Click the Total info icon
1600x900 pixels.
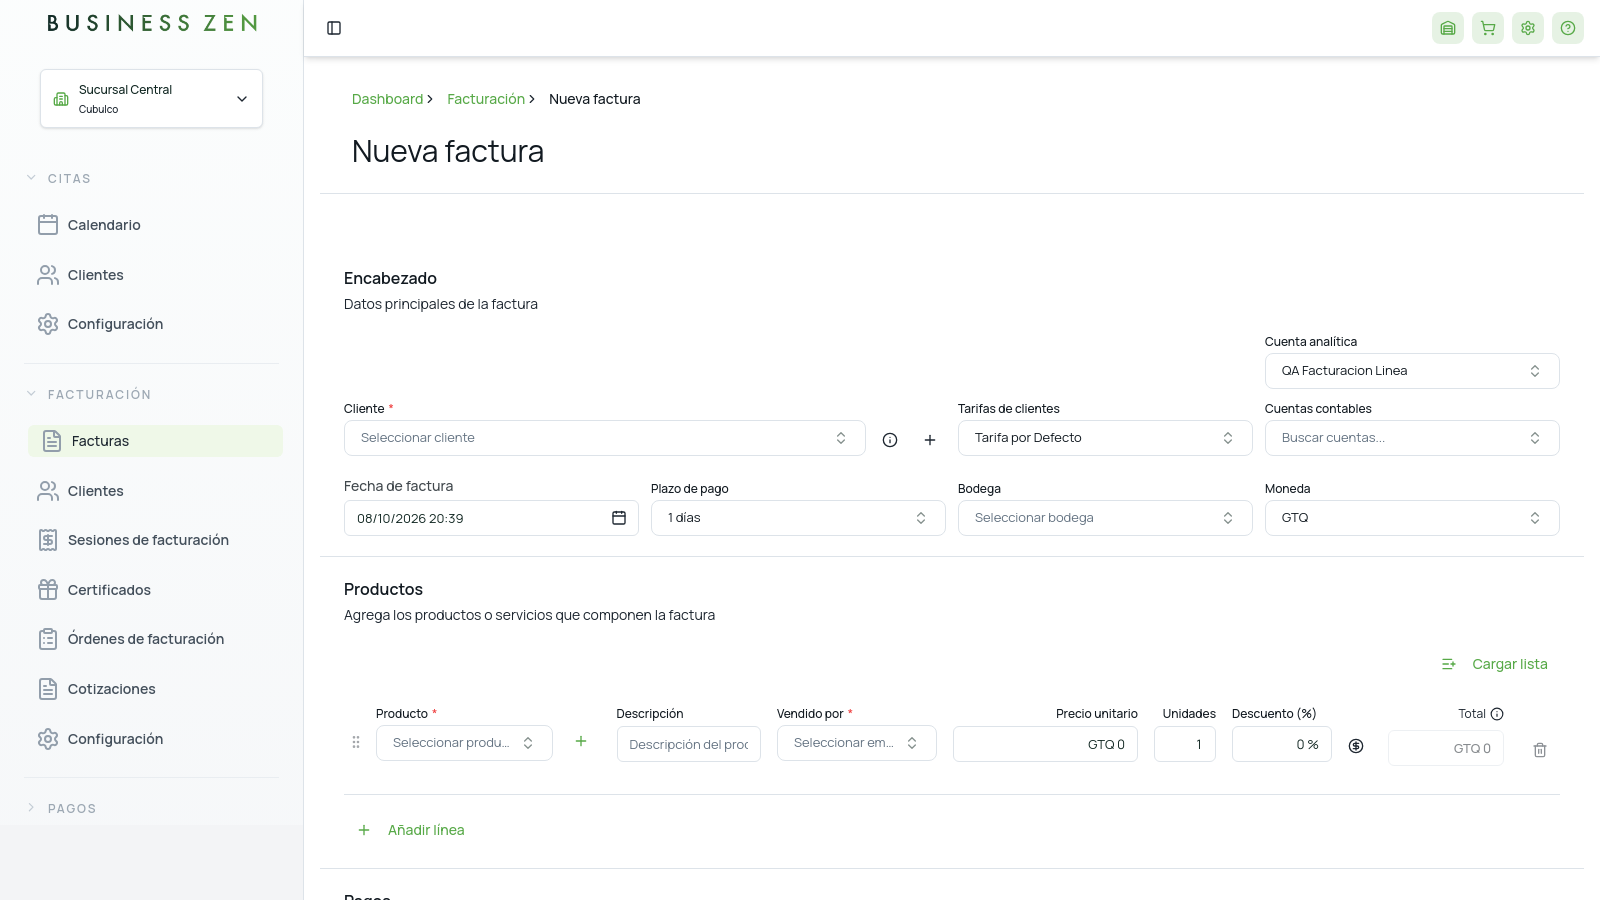pyautogui.click(x=1497, y=714)
